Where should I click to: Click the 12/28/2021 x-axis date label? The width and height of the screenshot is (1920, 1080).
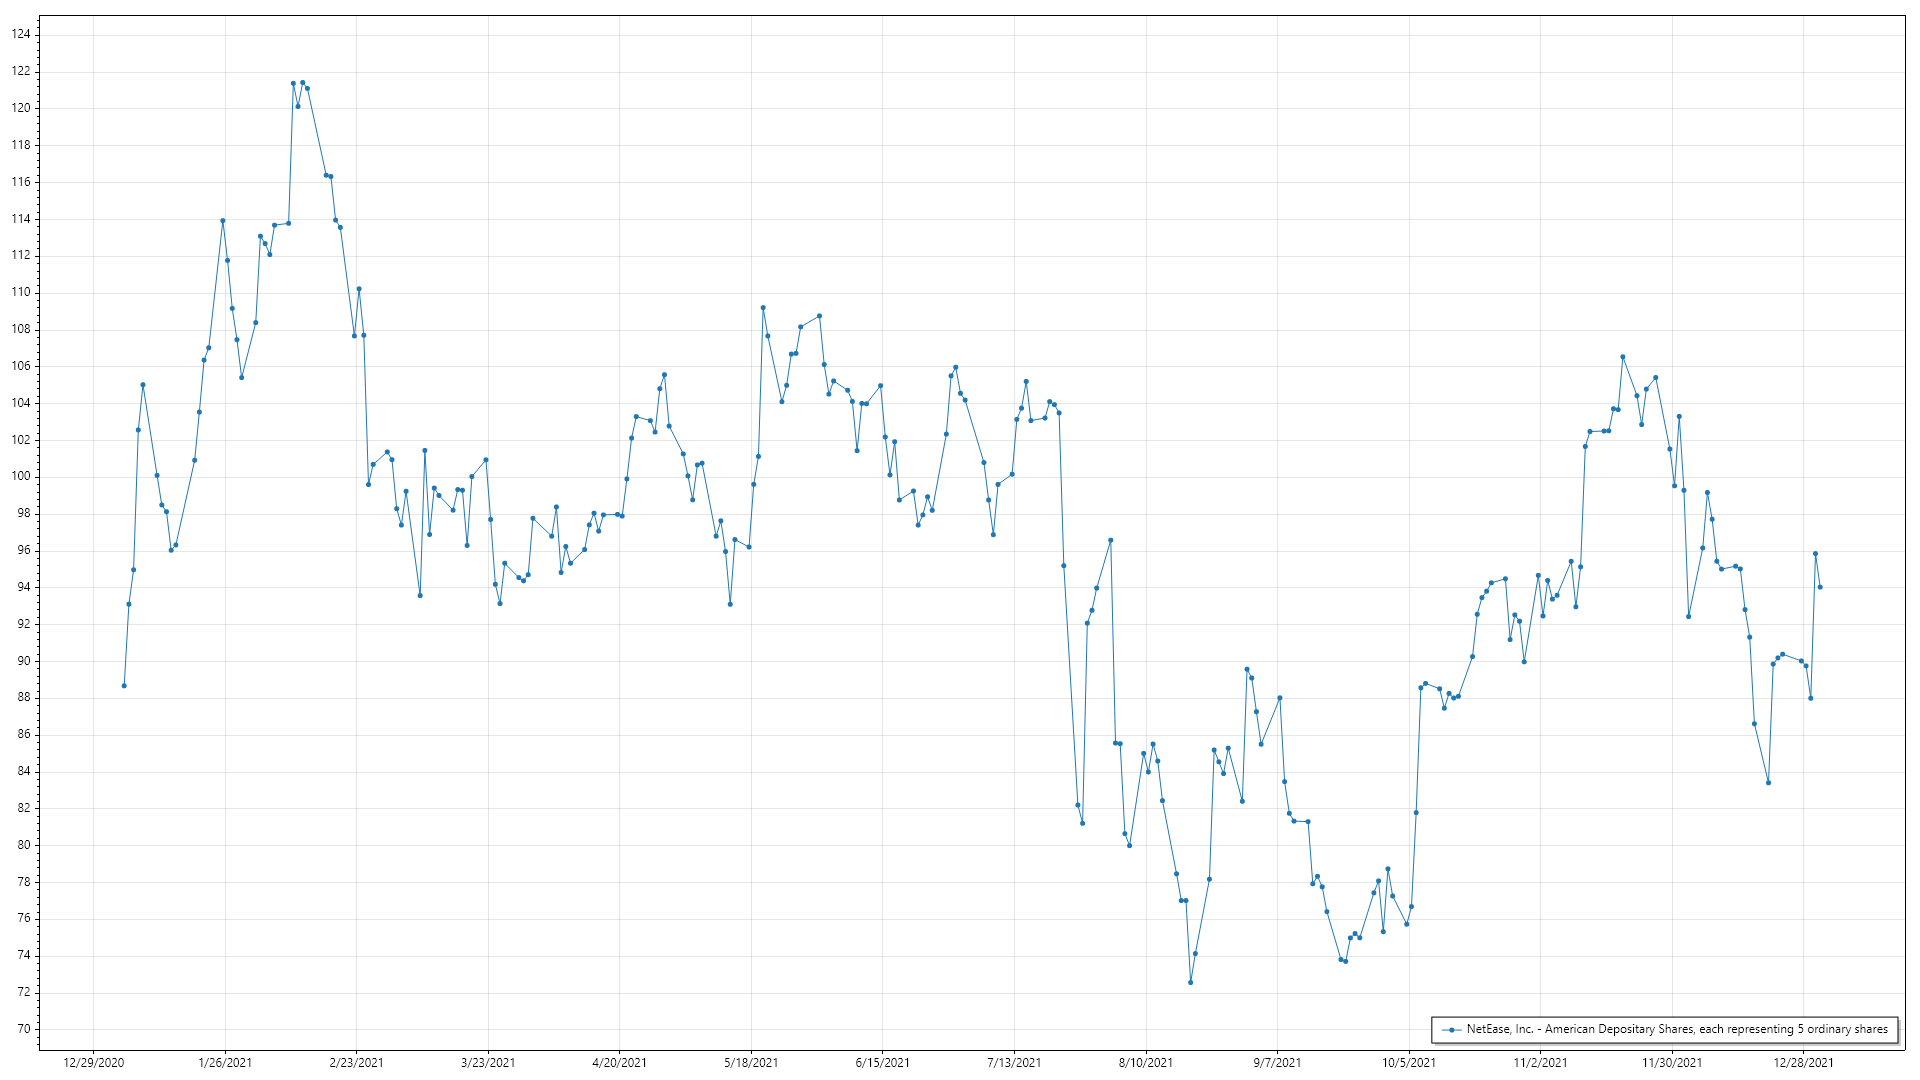point(1804,1062)
